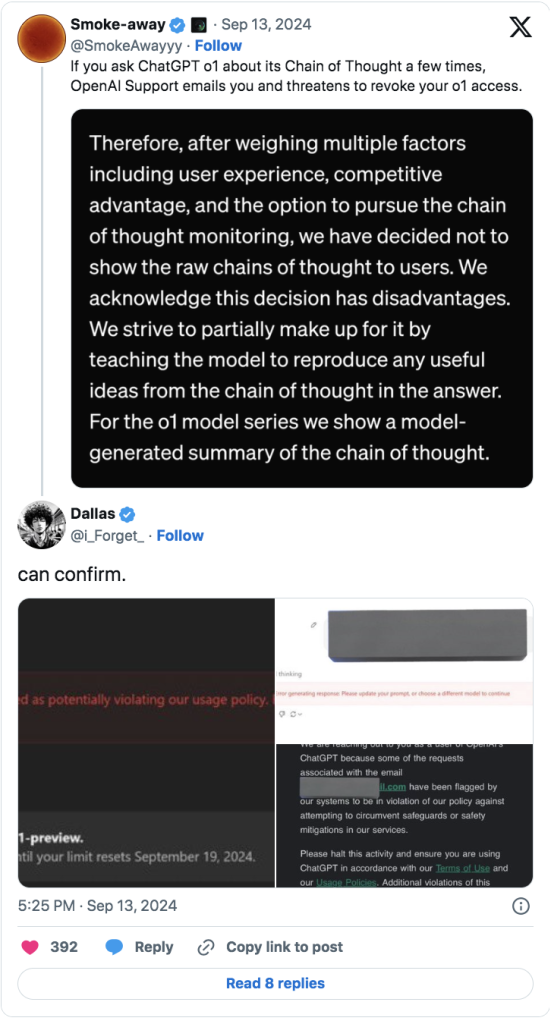Click Smoke-away's blue verified badge
551x1024 pixels.
point(177,25)
